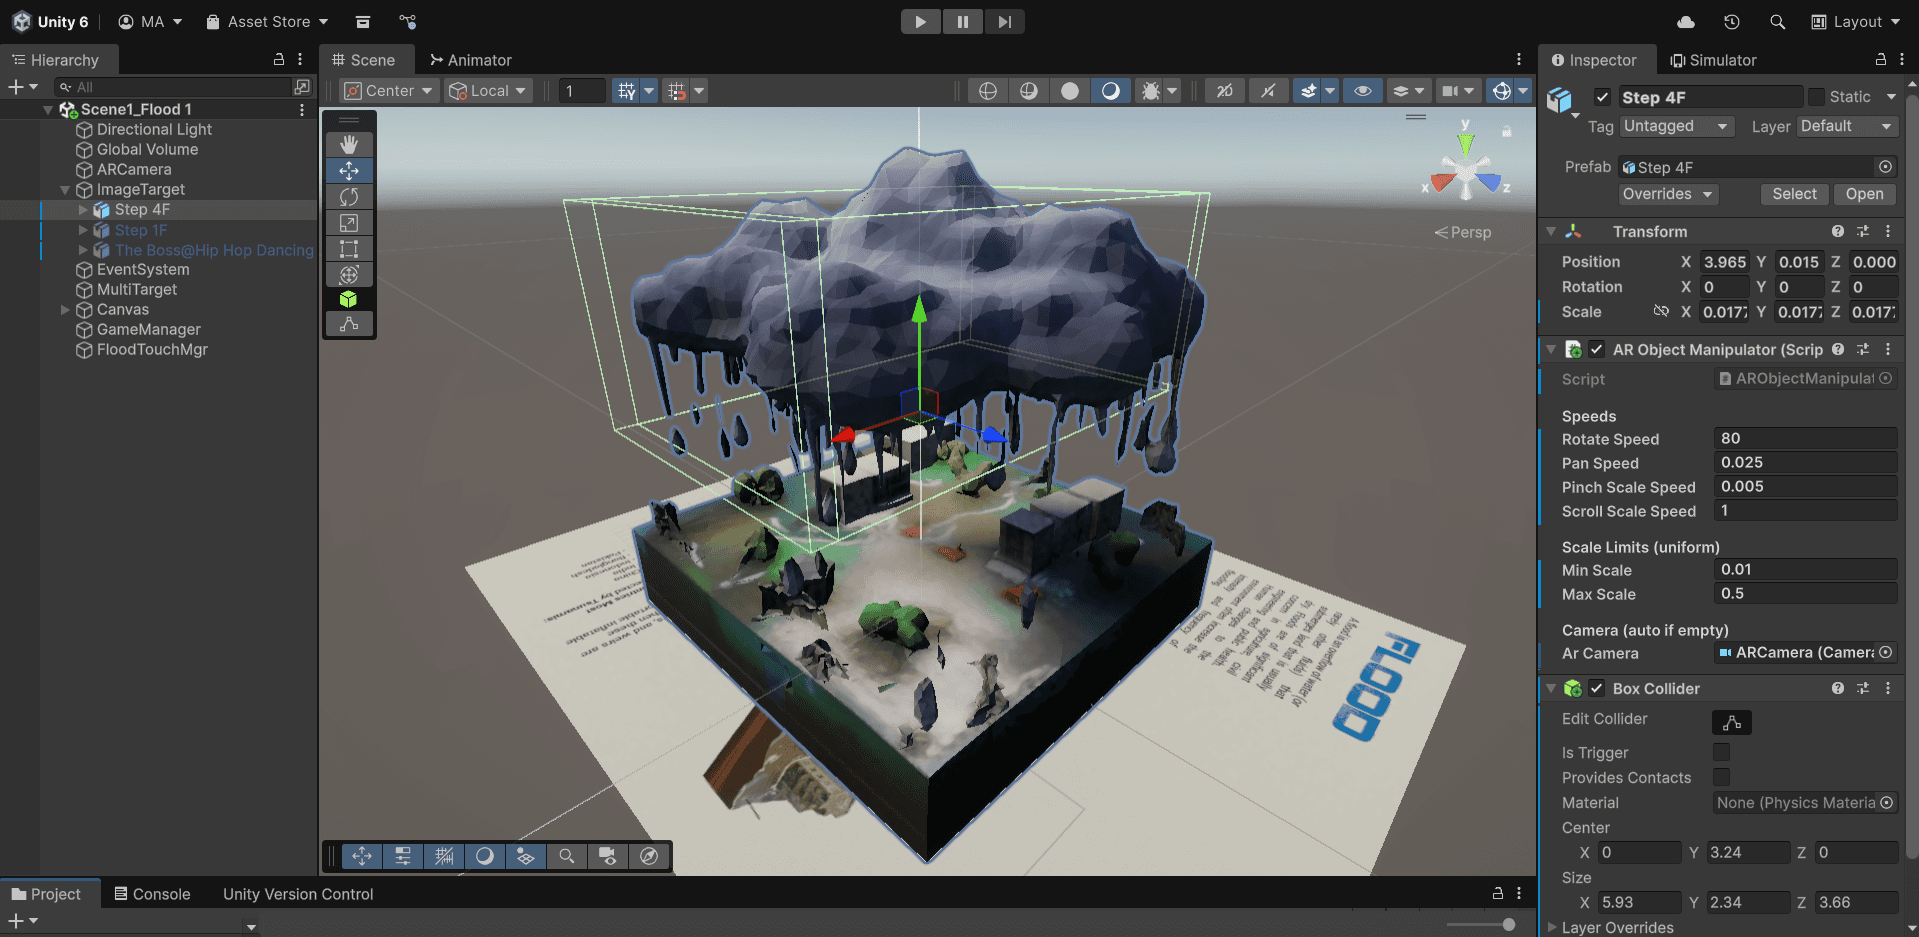Expand the Layer Overrides section
The height and width of the screenshot is (937, 1919).
[1552, 927]
